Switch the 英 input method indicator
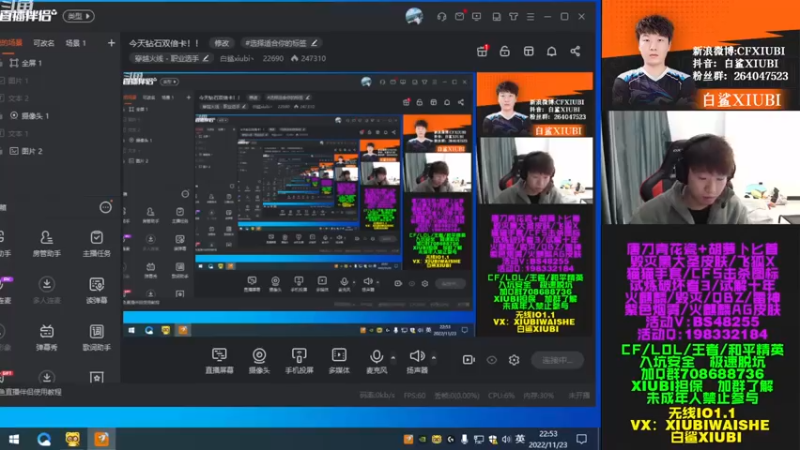Viewport: 800px width, 450px height. point(520,439)
